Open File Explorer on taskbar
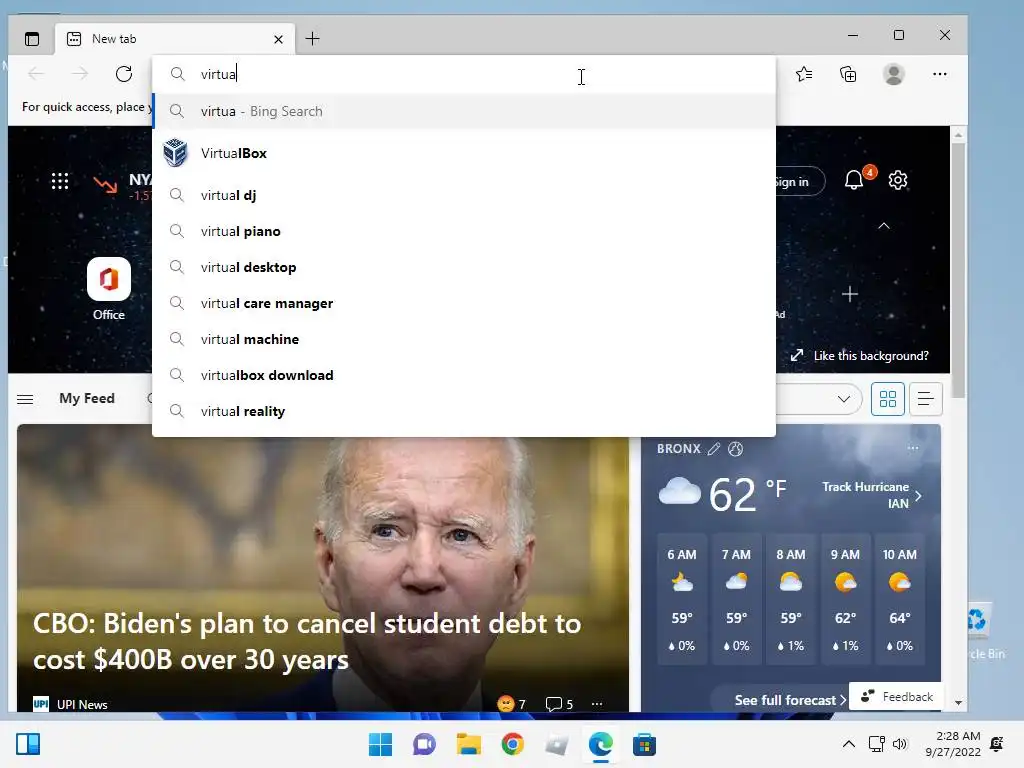The height and width of the screenshot is (768, 1024). [468, 744]
